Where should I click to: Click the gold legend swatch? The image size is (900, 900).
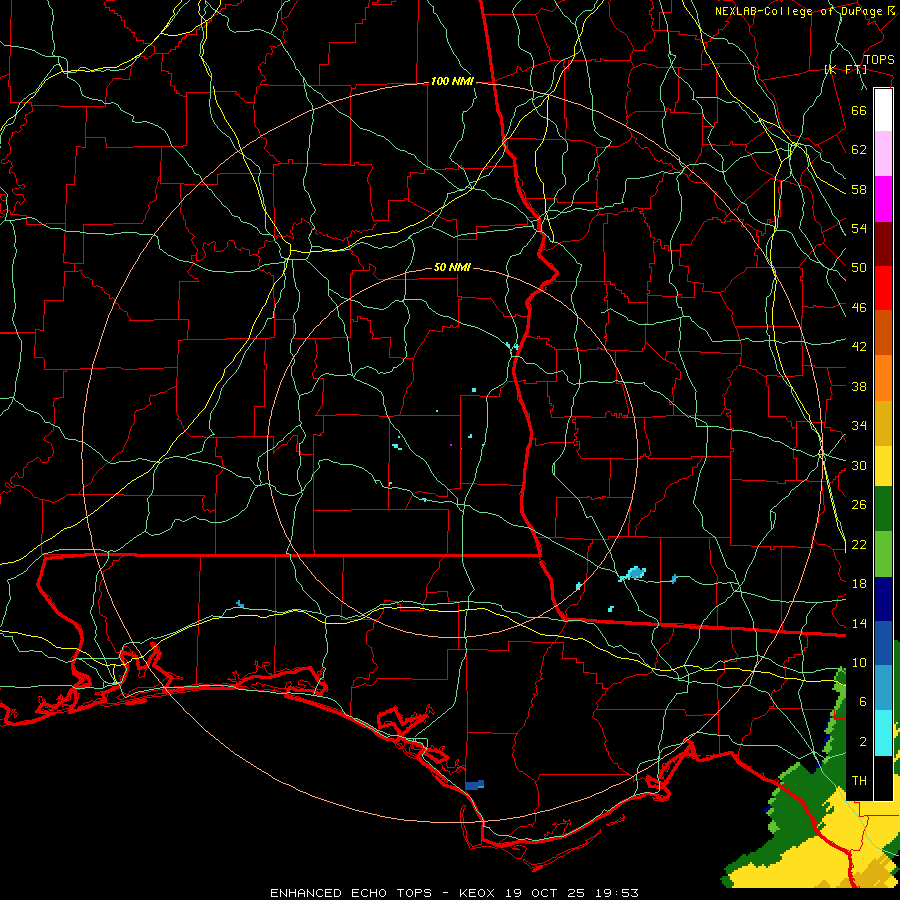tap(883, 423)
